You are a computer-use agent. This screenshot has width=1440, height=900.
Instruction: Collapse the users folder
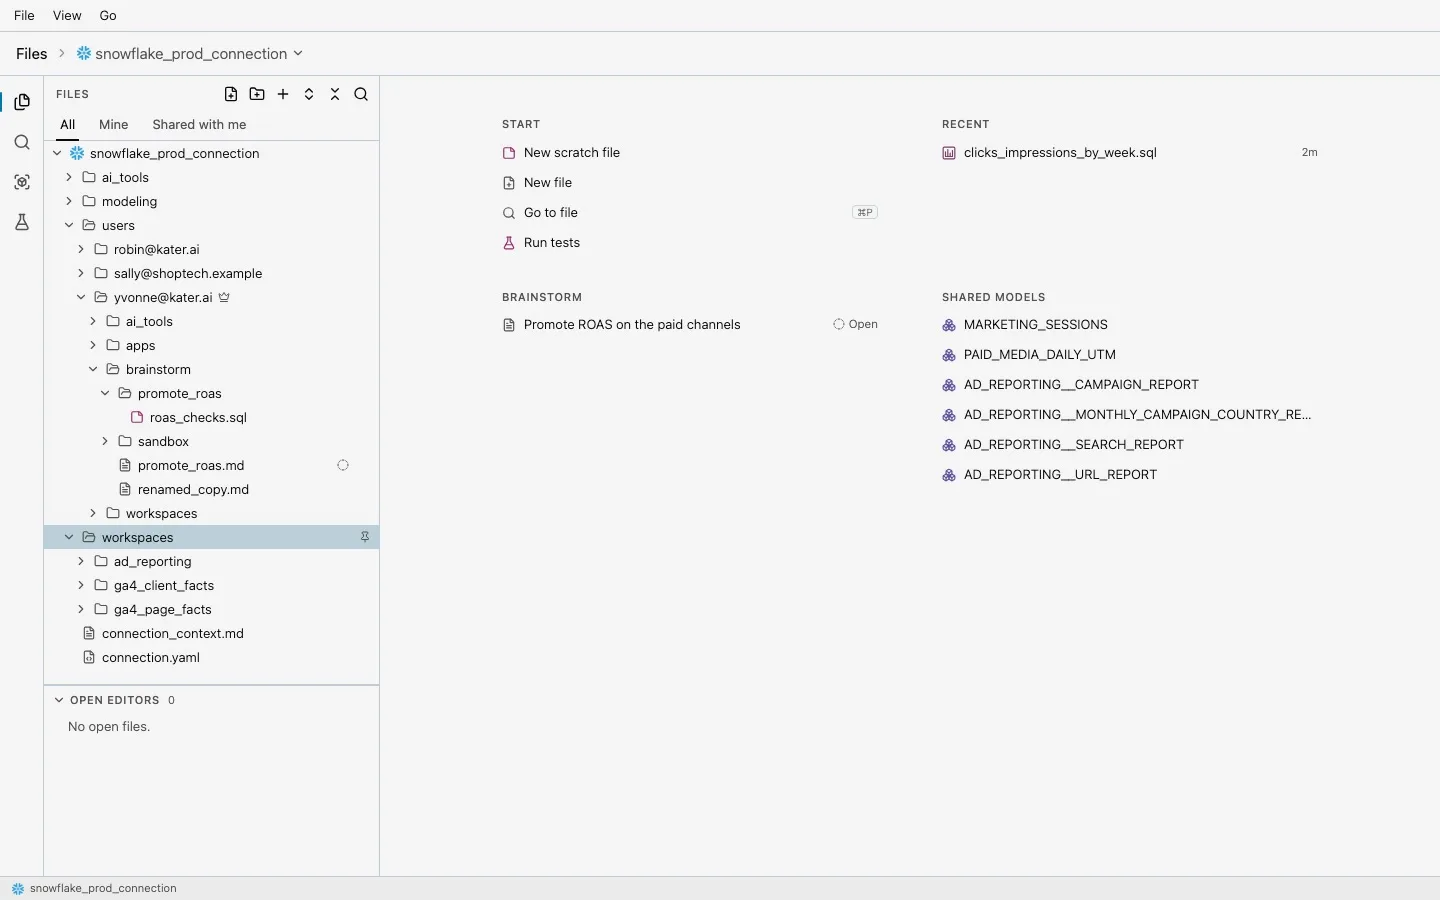pyautogui.click(x=69, y=225)
